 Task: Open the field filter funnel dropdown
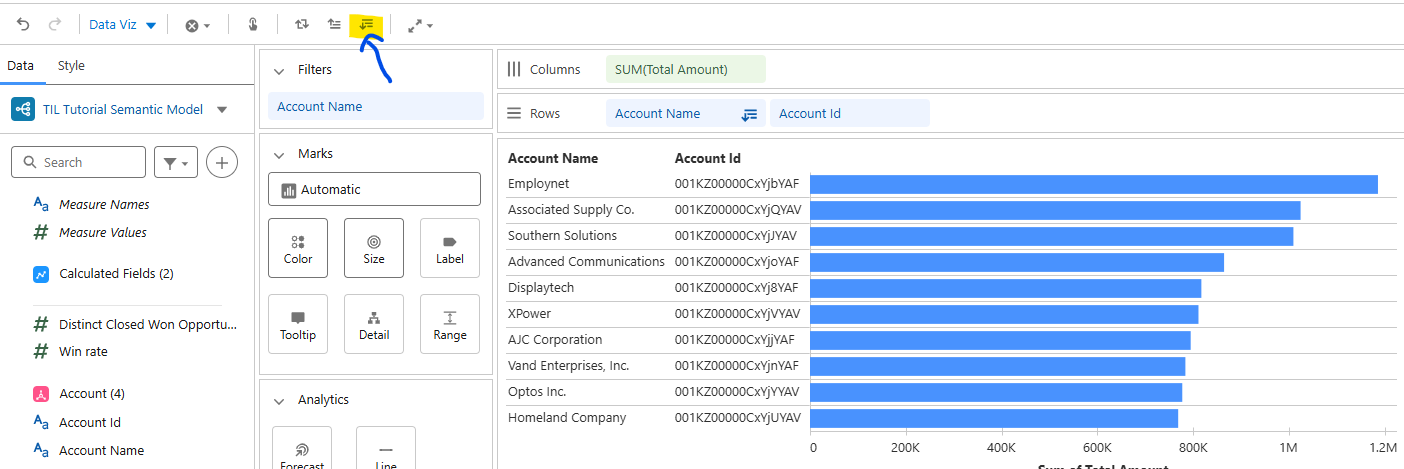(176, 162)
